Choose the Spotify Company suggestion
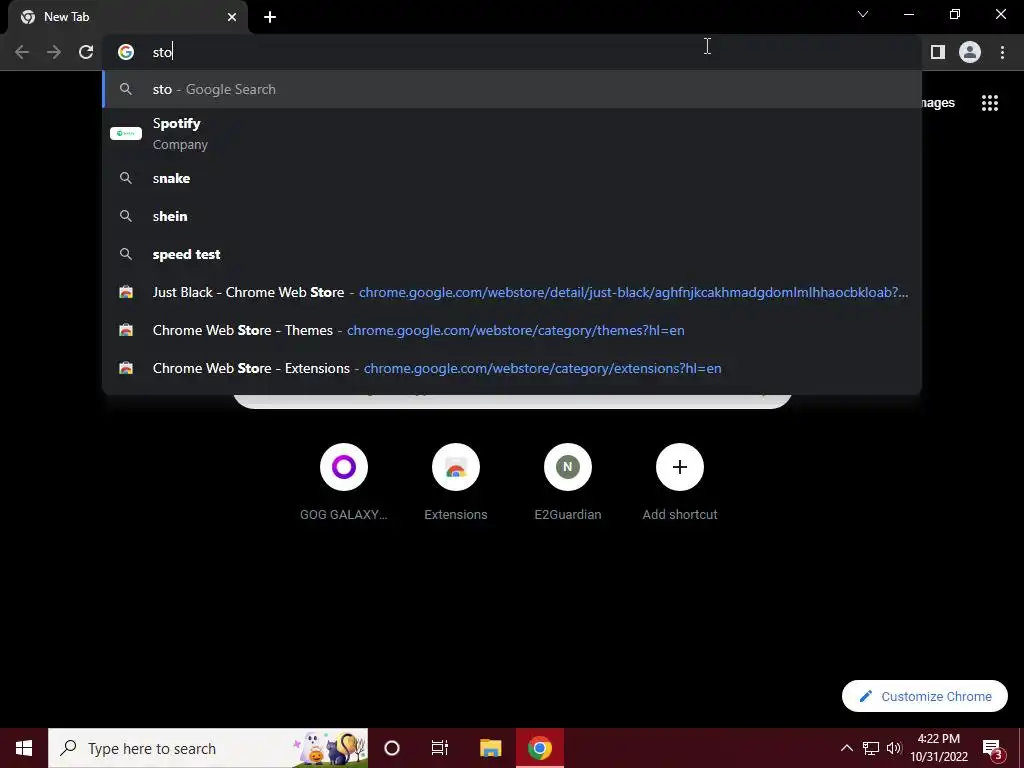This screenshot has width=1024, height=768. [x=512, y=133]
